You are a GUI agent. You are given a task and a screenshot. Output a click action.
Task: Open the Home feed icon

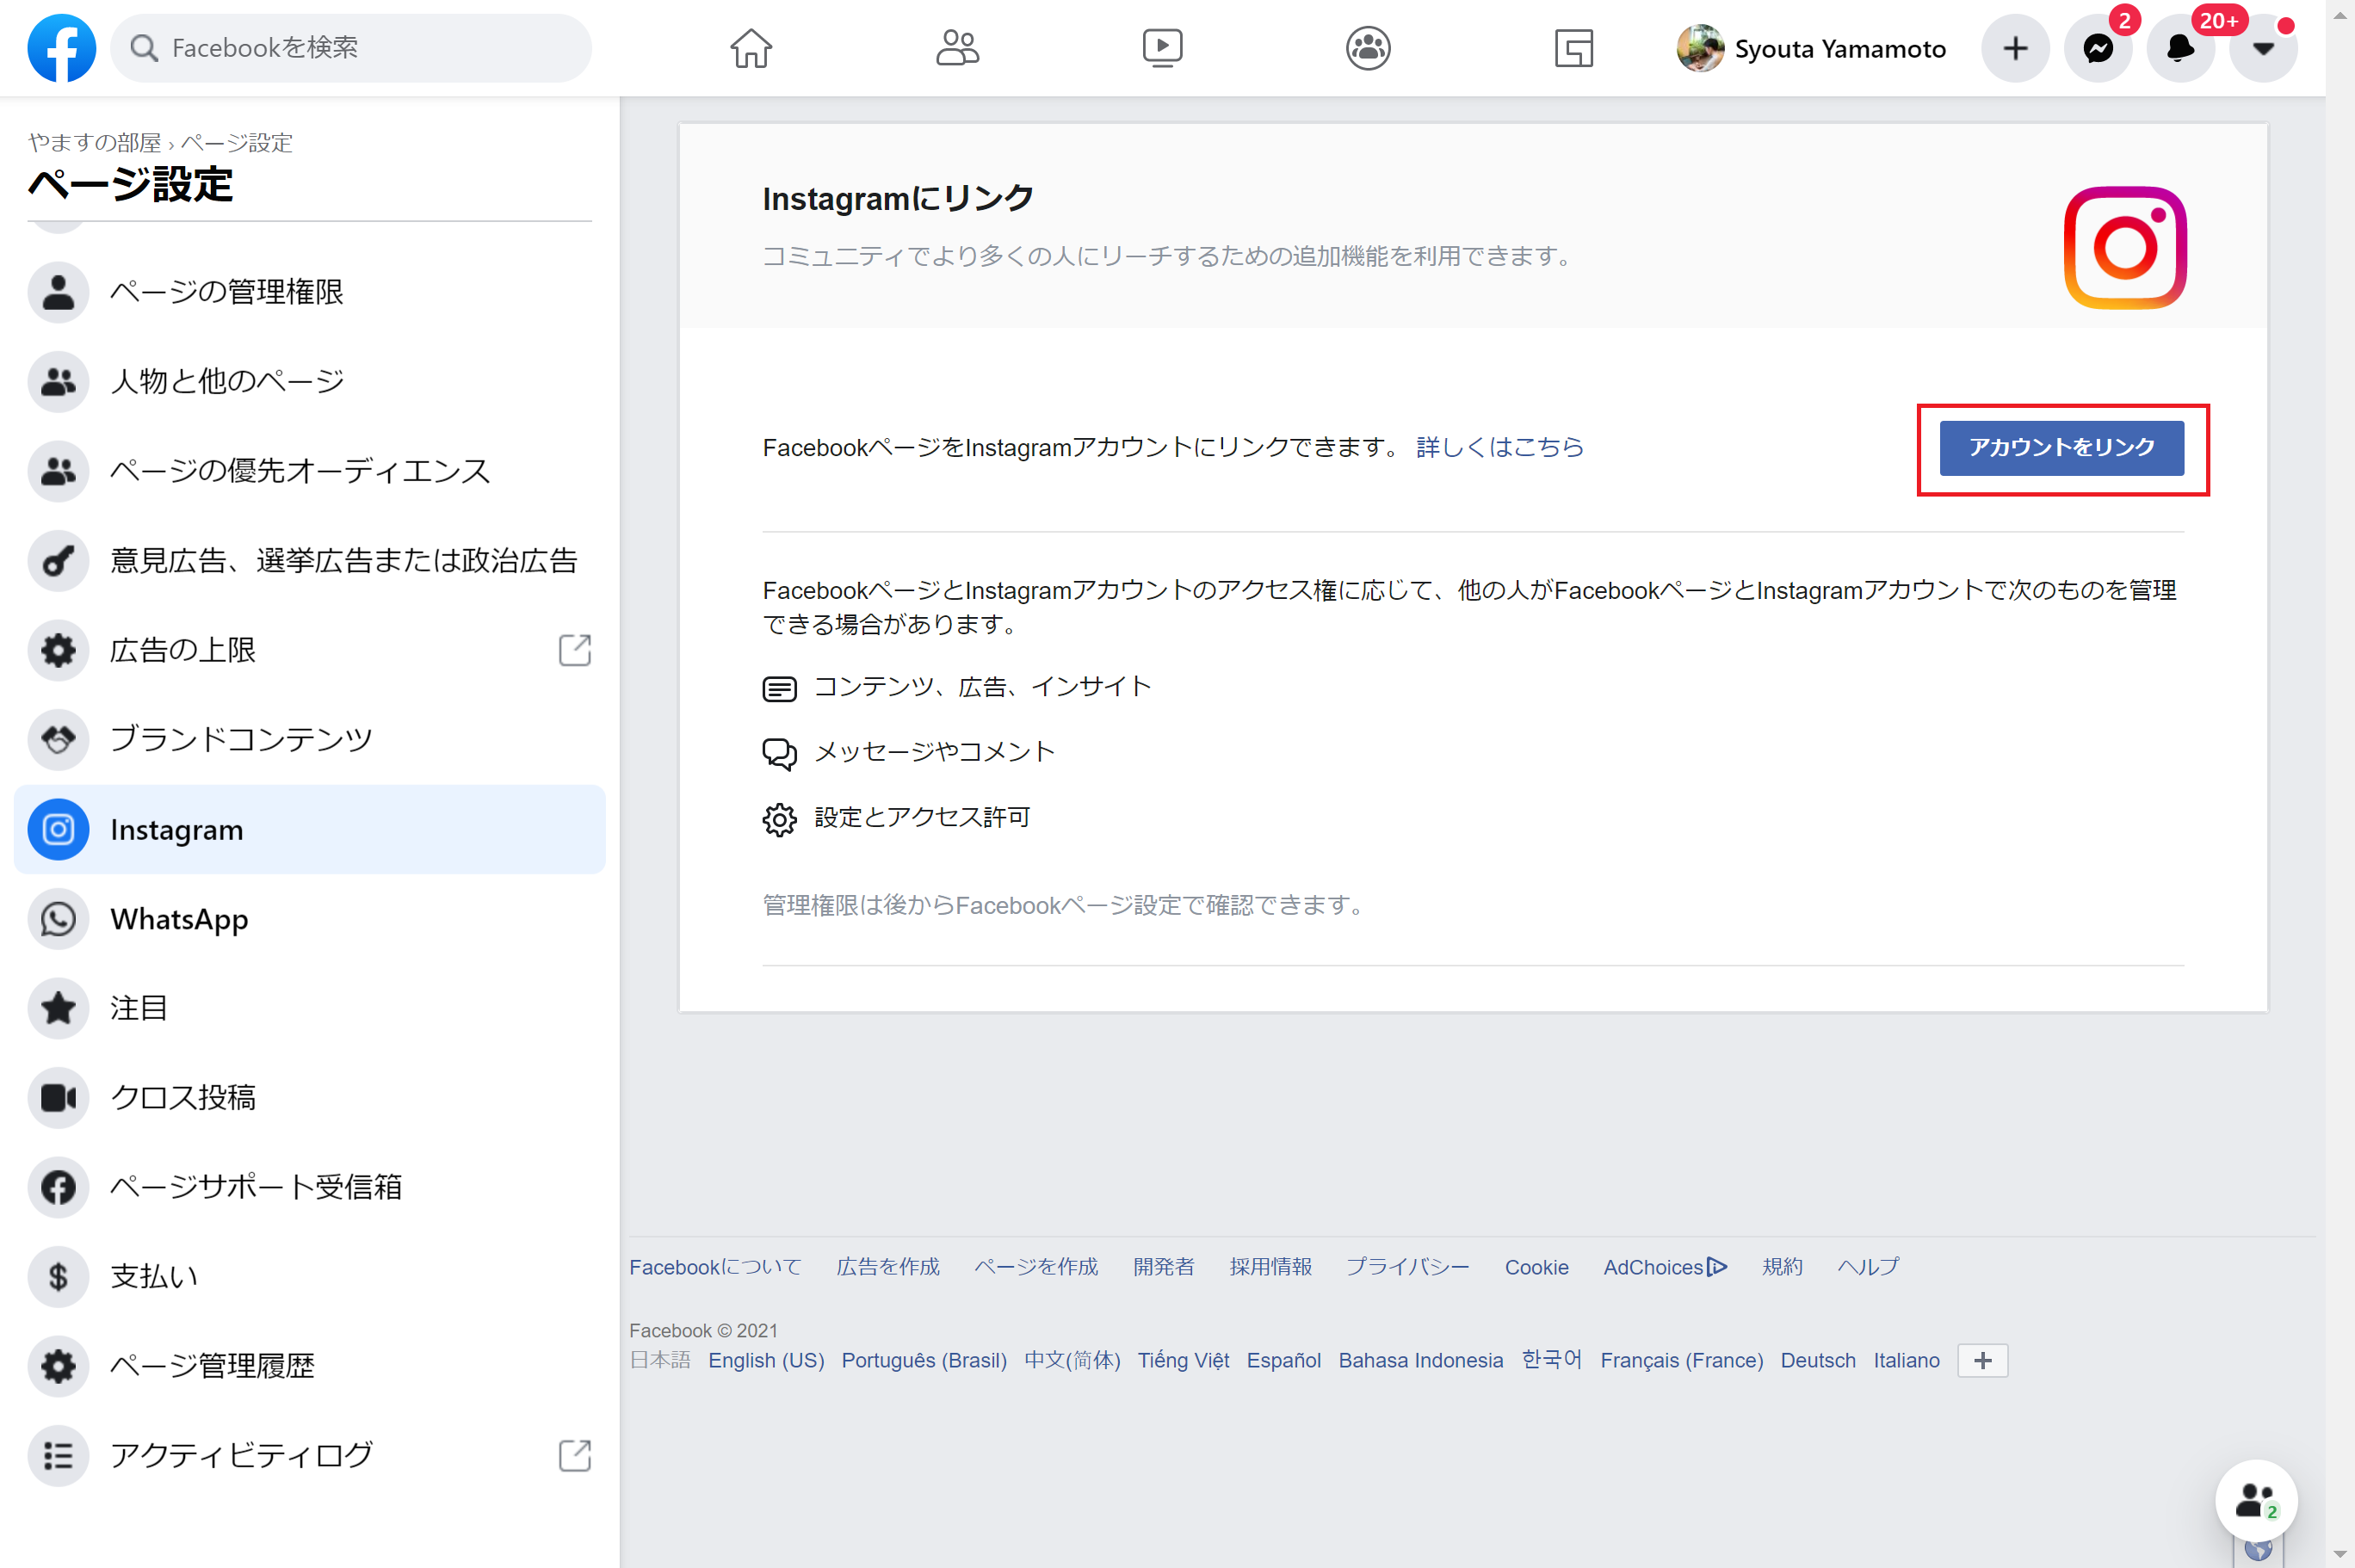coord(750,48)
